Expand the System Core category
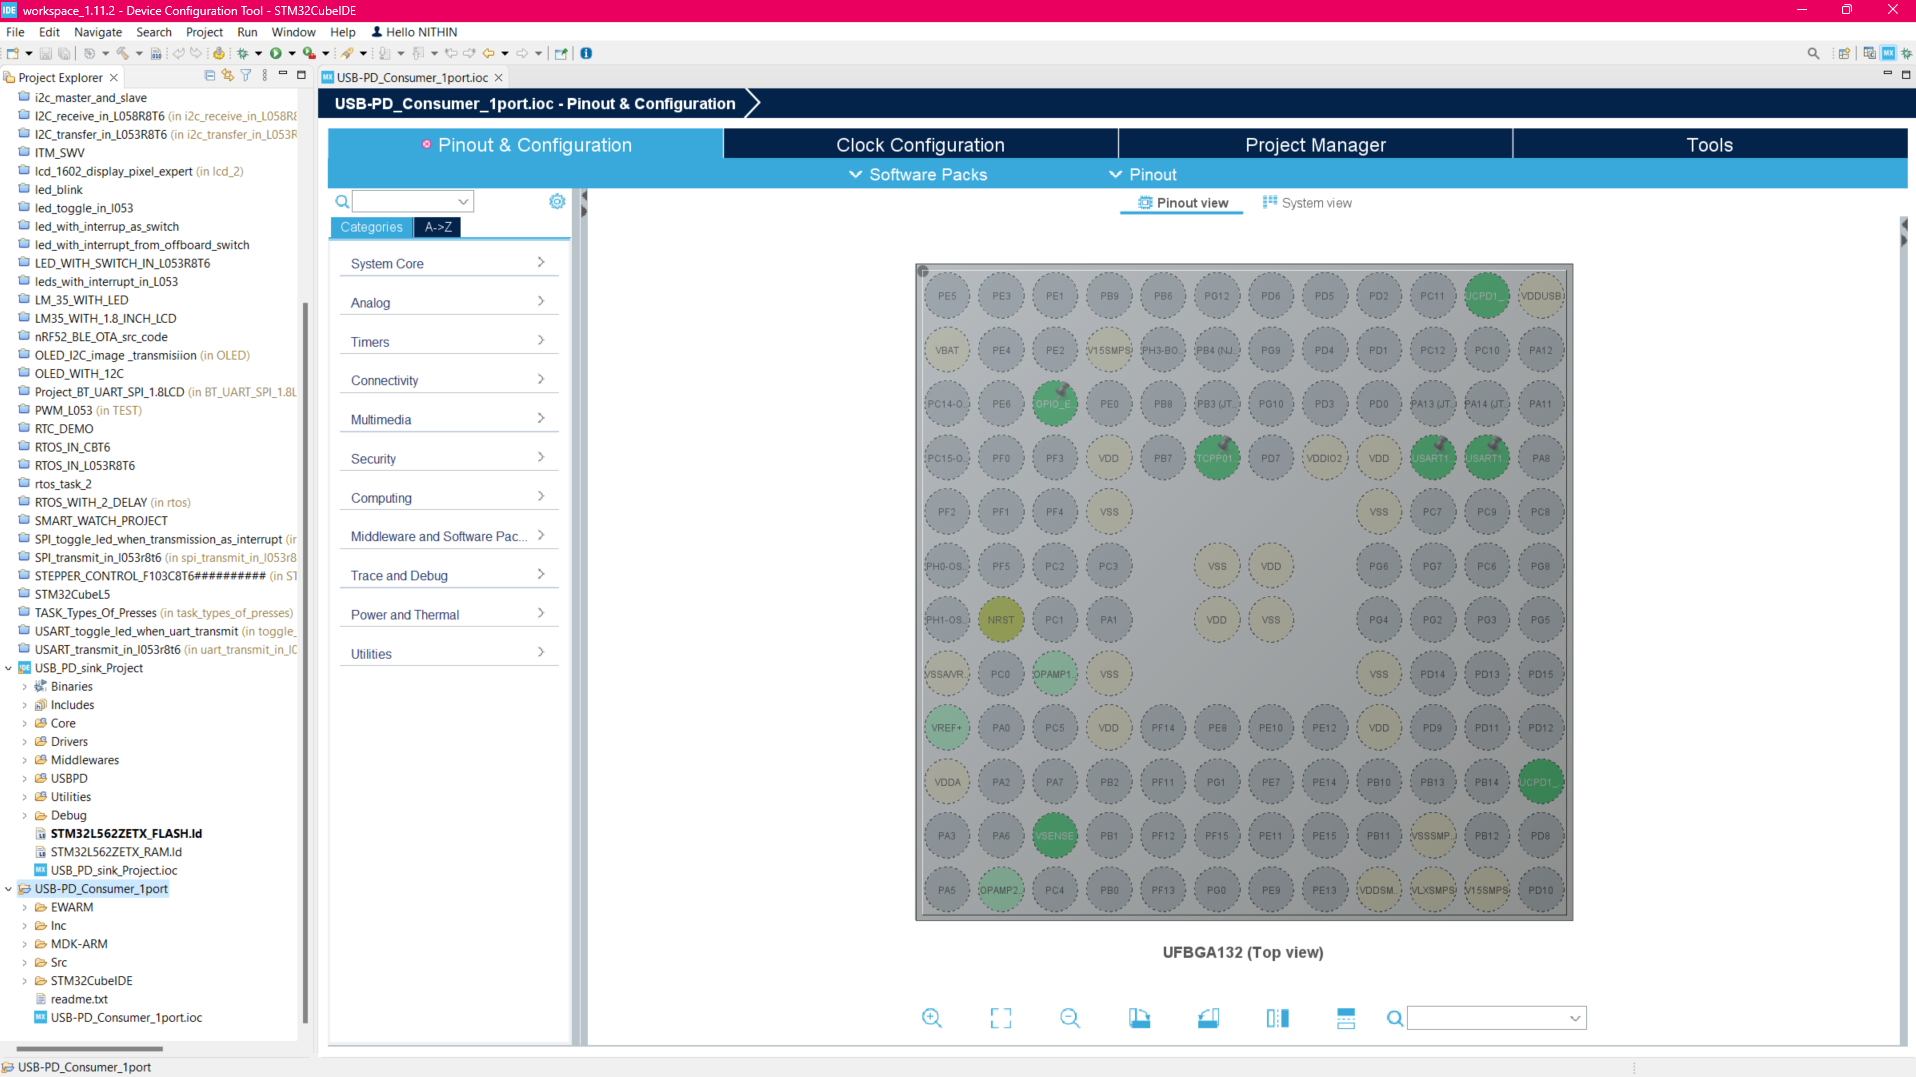1916x1077 pixels. pos(448,263)
